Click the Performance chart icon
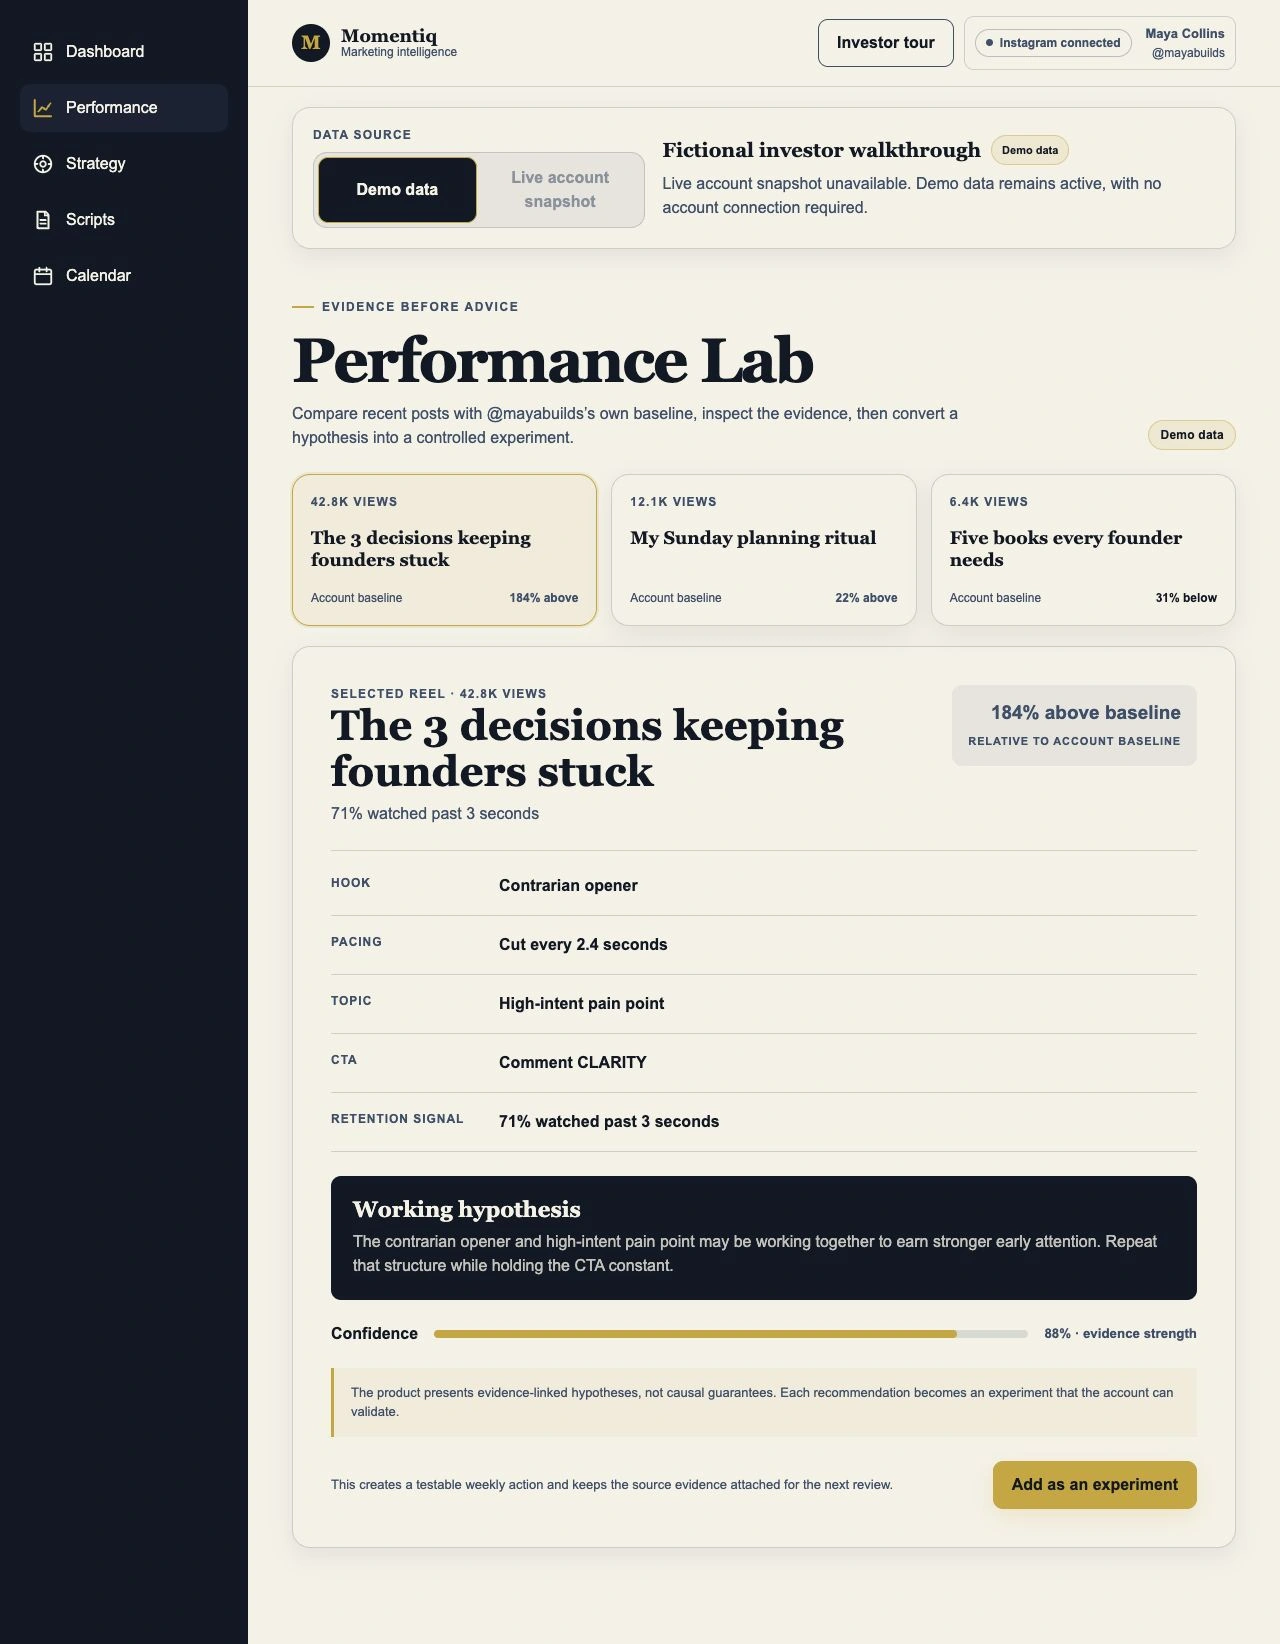The height and width of the screenshot is (1644, 1280). click(43, 108)
